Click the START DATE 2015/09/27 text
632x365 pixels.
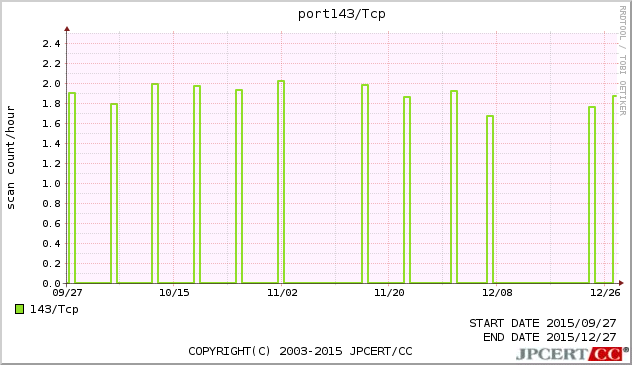pyautogui.click(x=543, y=323)
